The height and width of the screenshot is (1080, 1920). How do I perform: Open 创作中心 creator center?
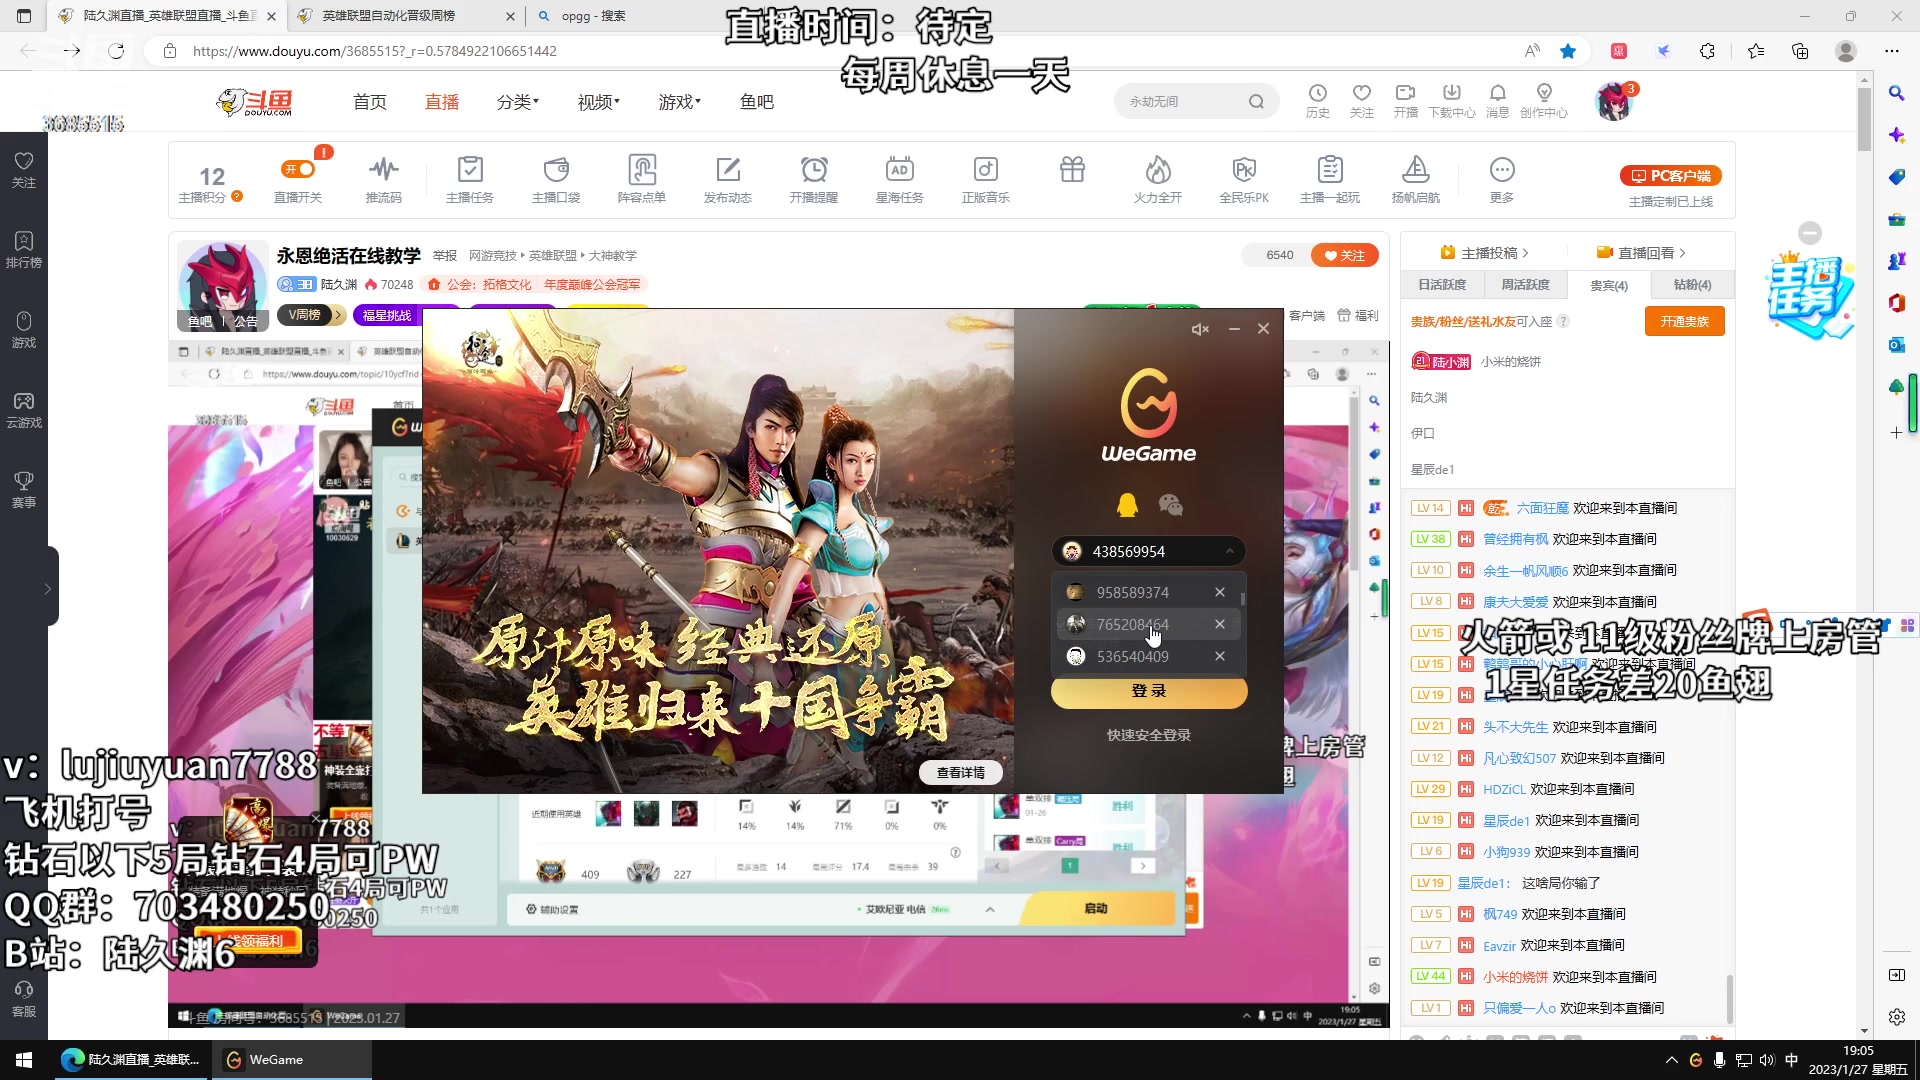[x=1544, y=100]
